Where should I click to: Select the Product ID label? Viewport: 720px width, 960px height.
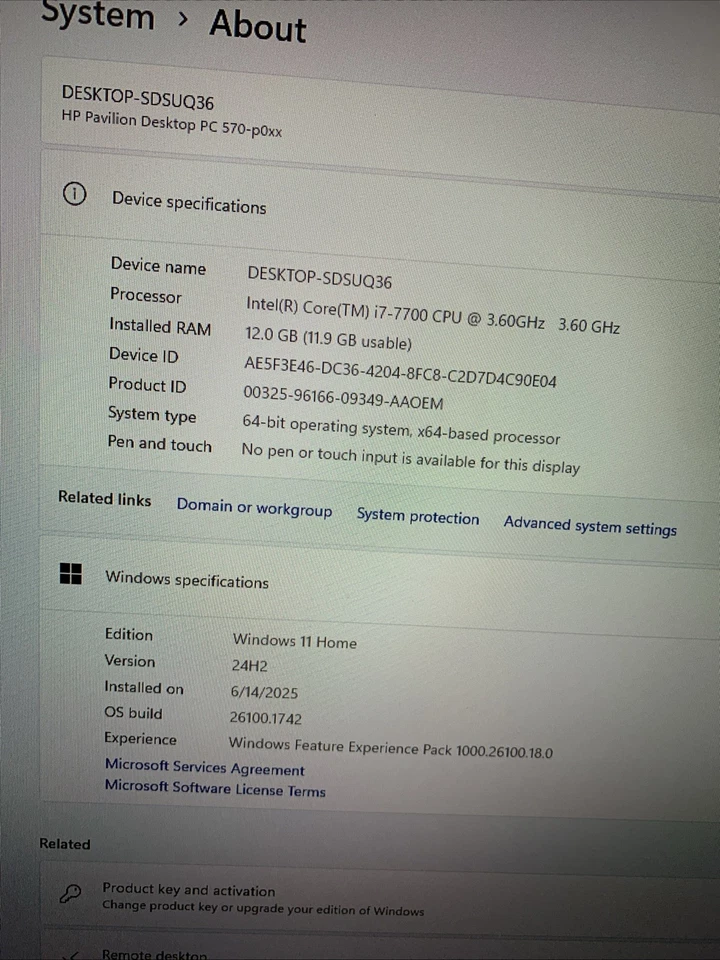[147, 384]
